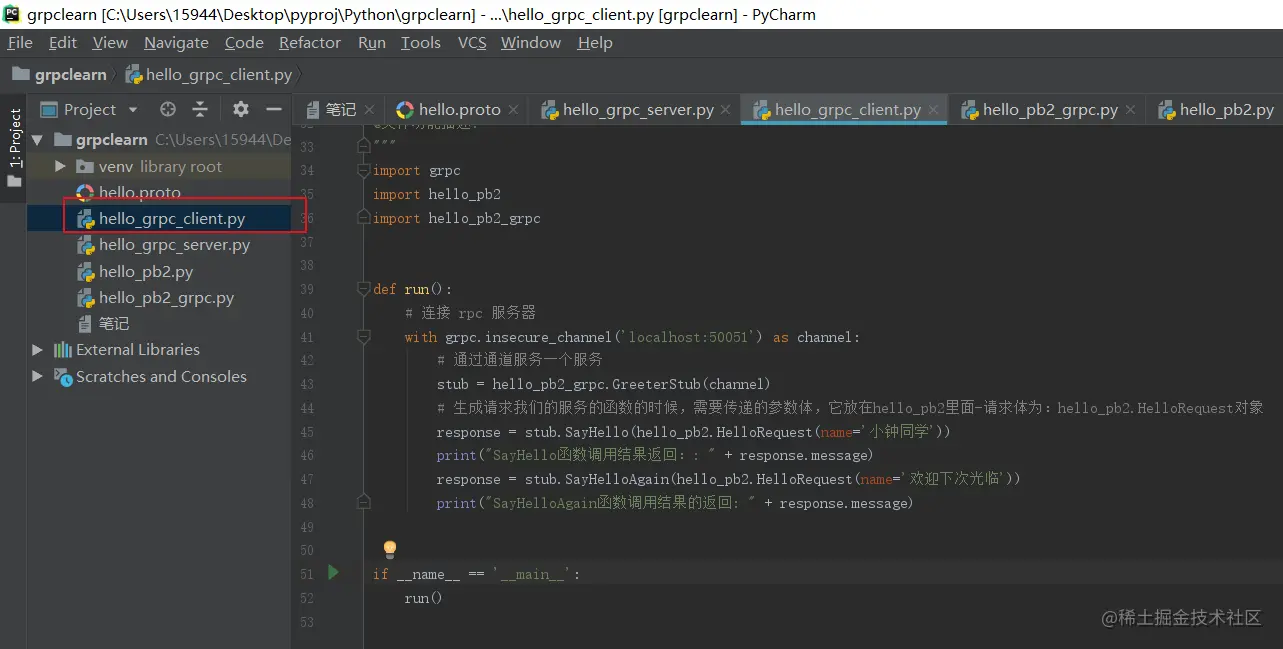Viewport: 1283px width, 649px height.
Task: Close the hello_grpc_client.py tab
Action: point(934,110)
